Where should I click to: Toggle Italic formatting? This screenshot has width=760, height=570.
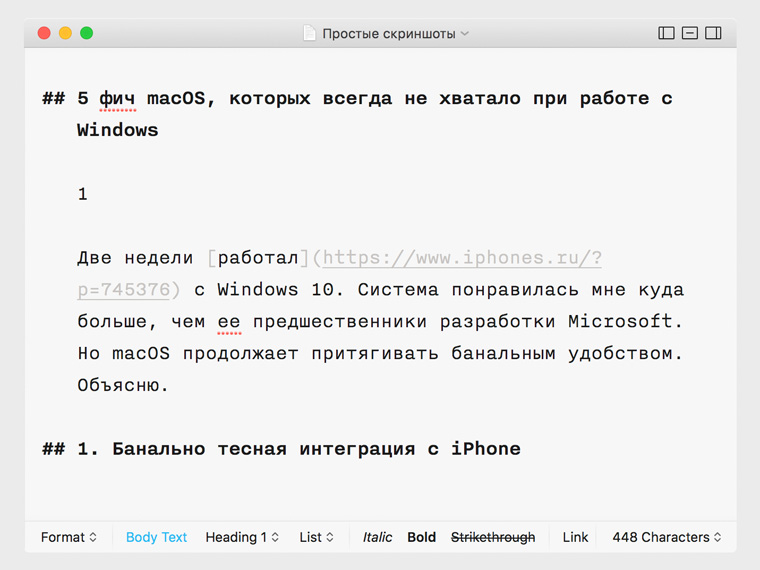(x=377, y=537)
